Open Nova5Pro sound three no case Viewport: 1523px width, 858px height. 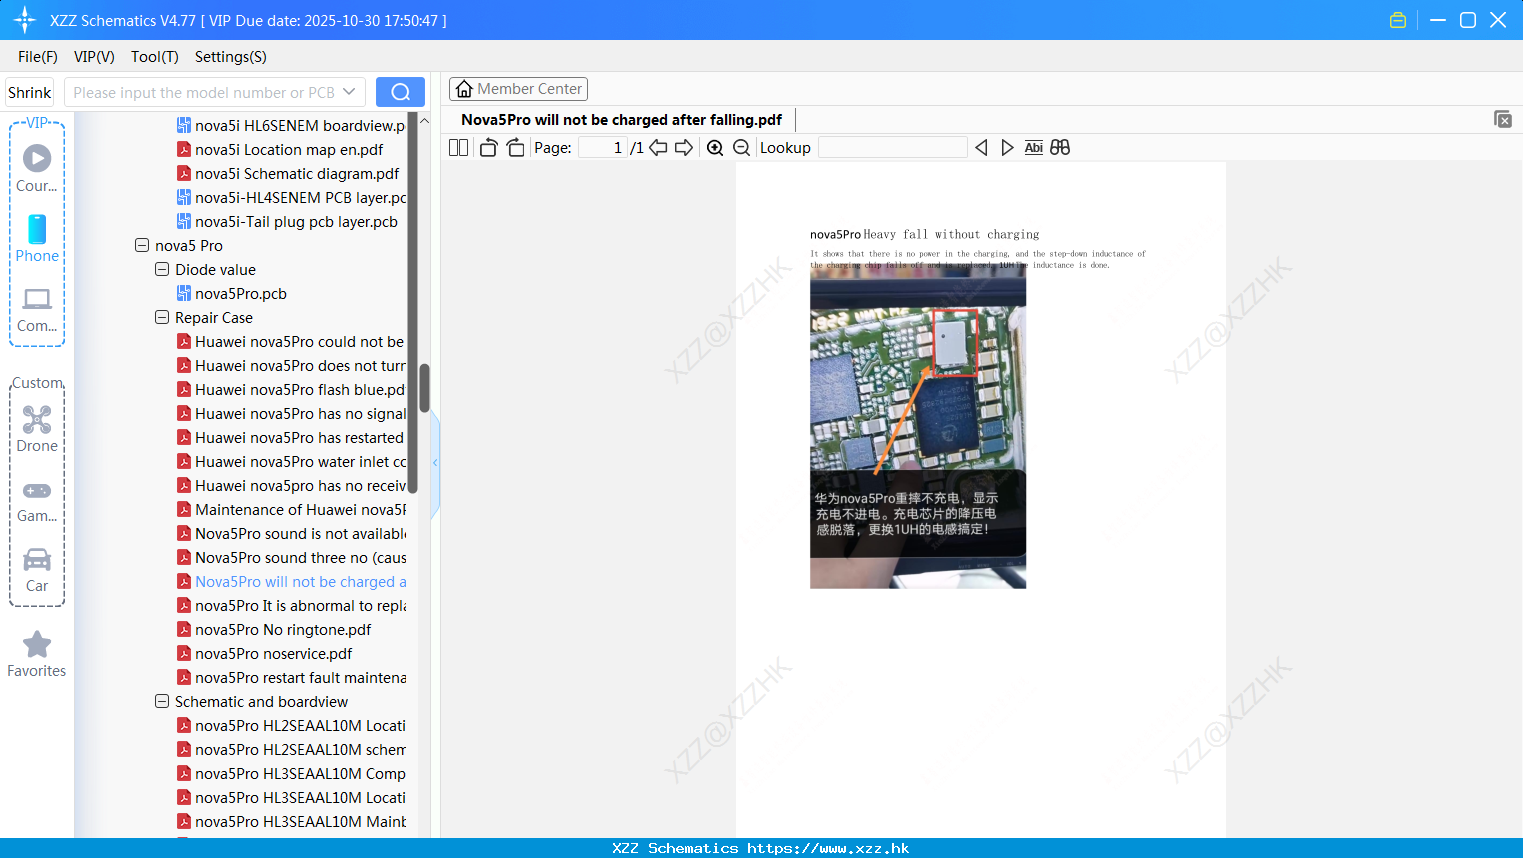pos(291,557)
